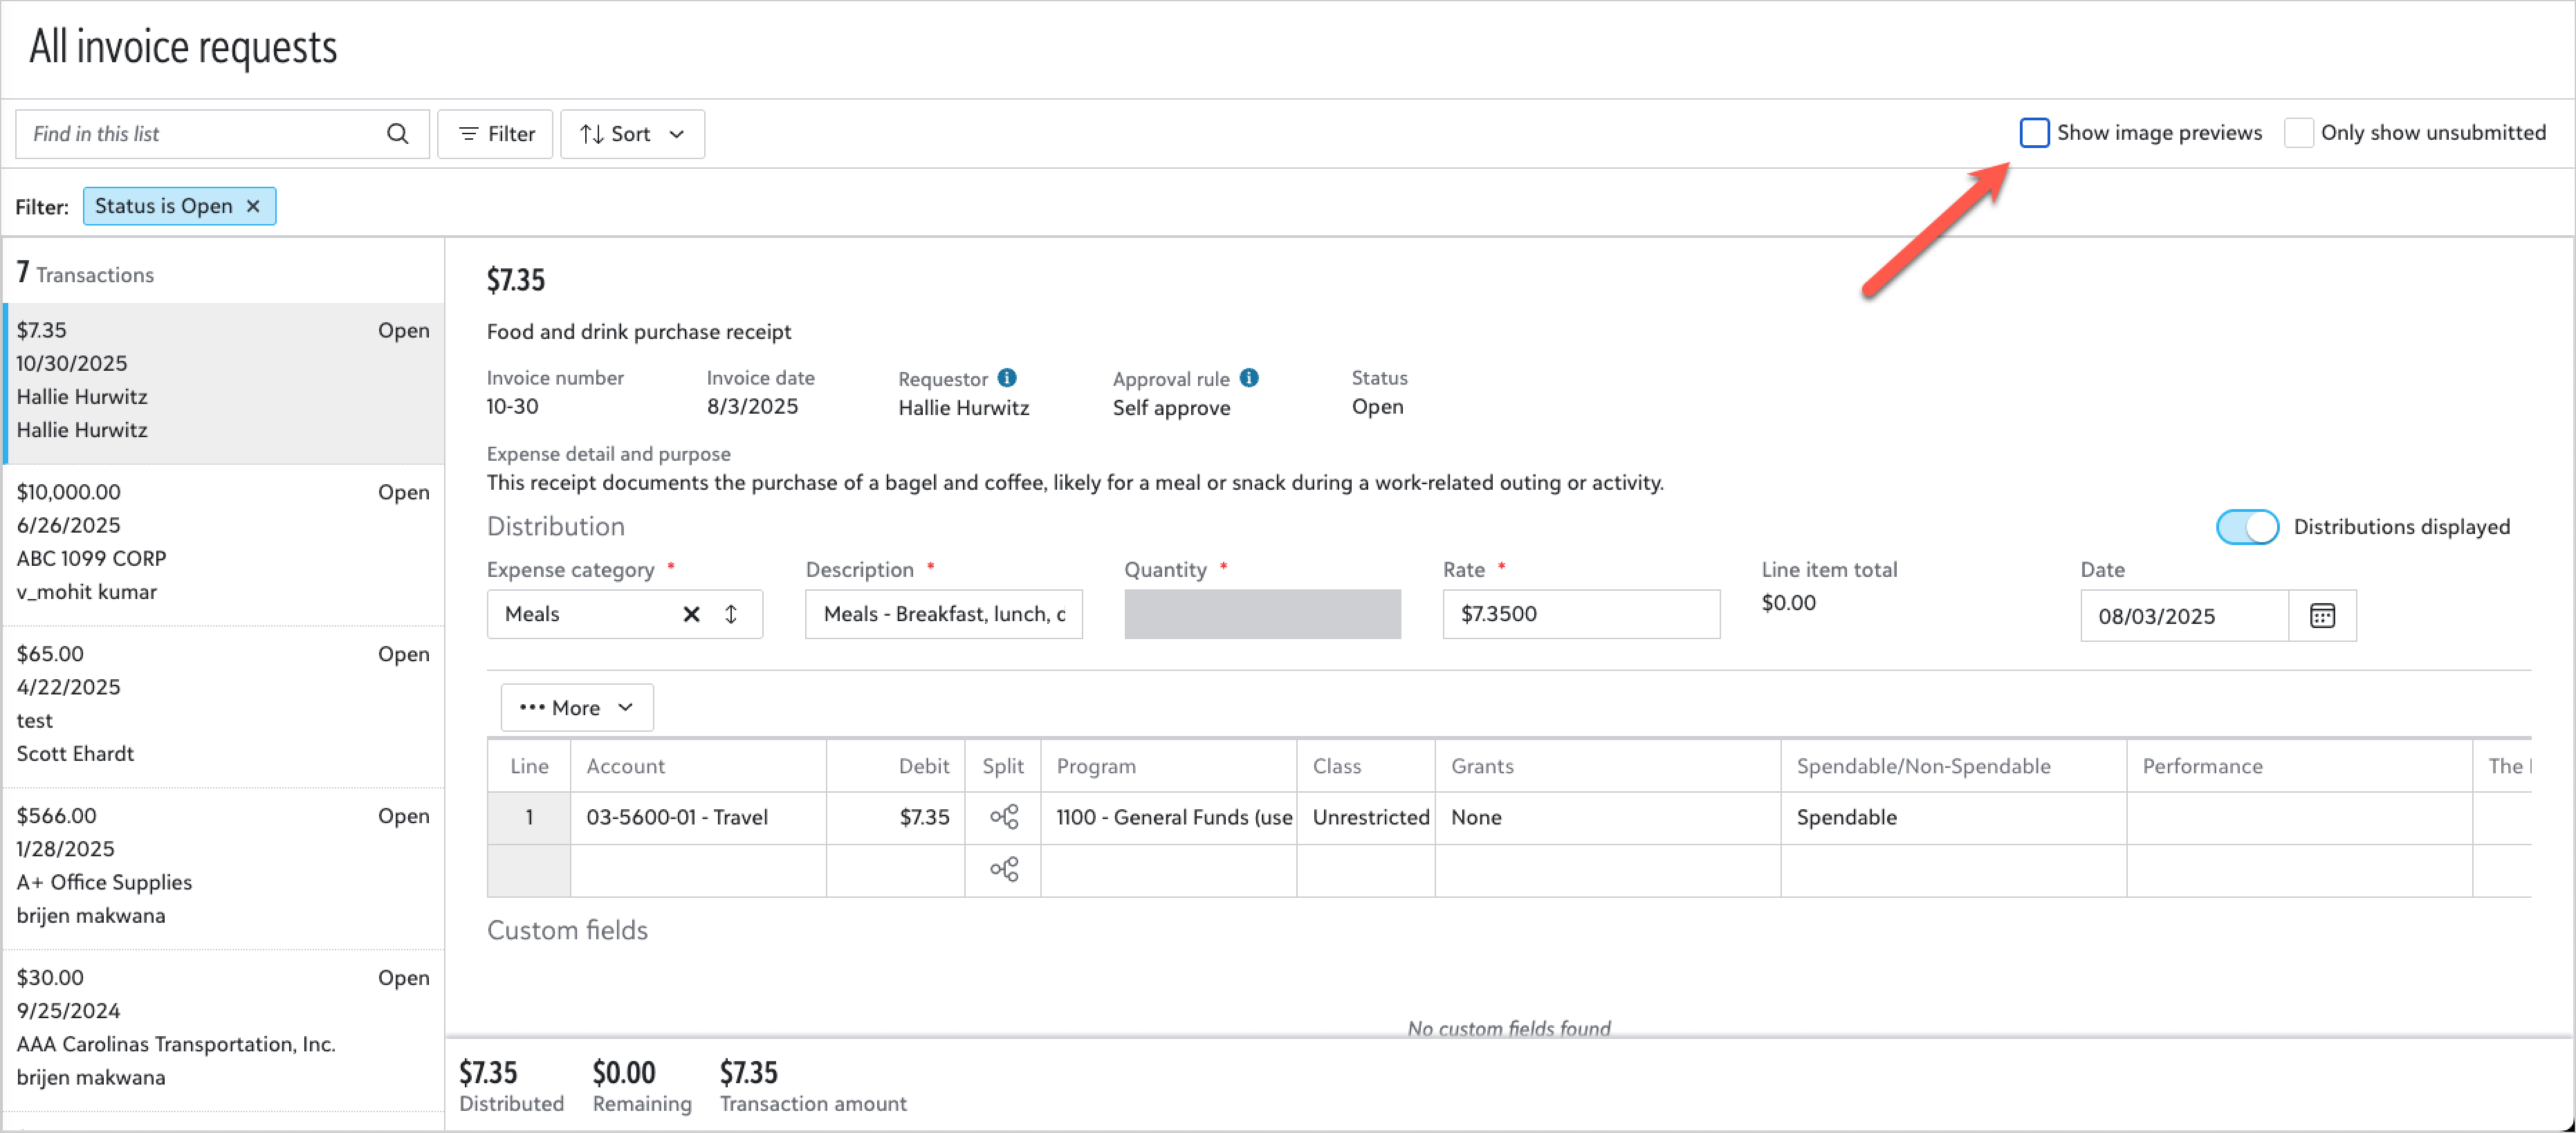
Task: Open the date picker calendar icon
Action: tap(2322, 616)
